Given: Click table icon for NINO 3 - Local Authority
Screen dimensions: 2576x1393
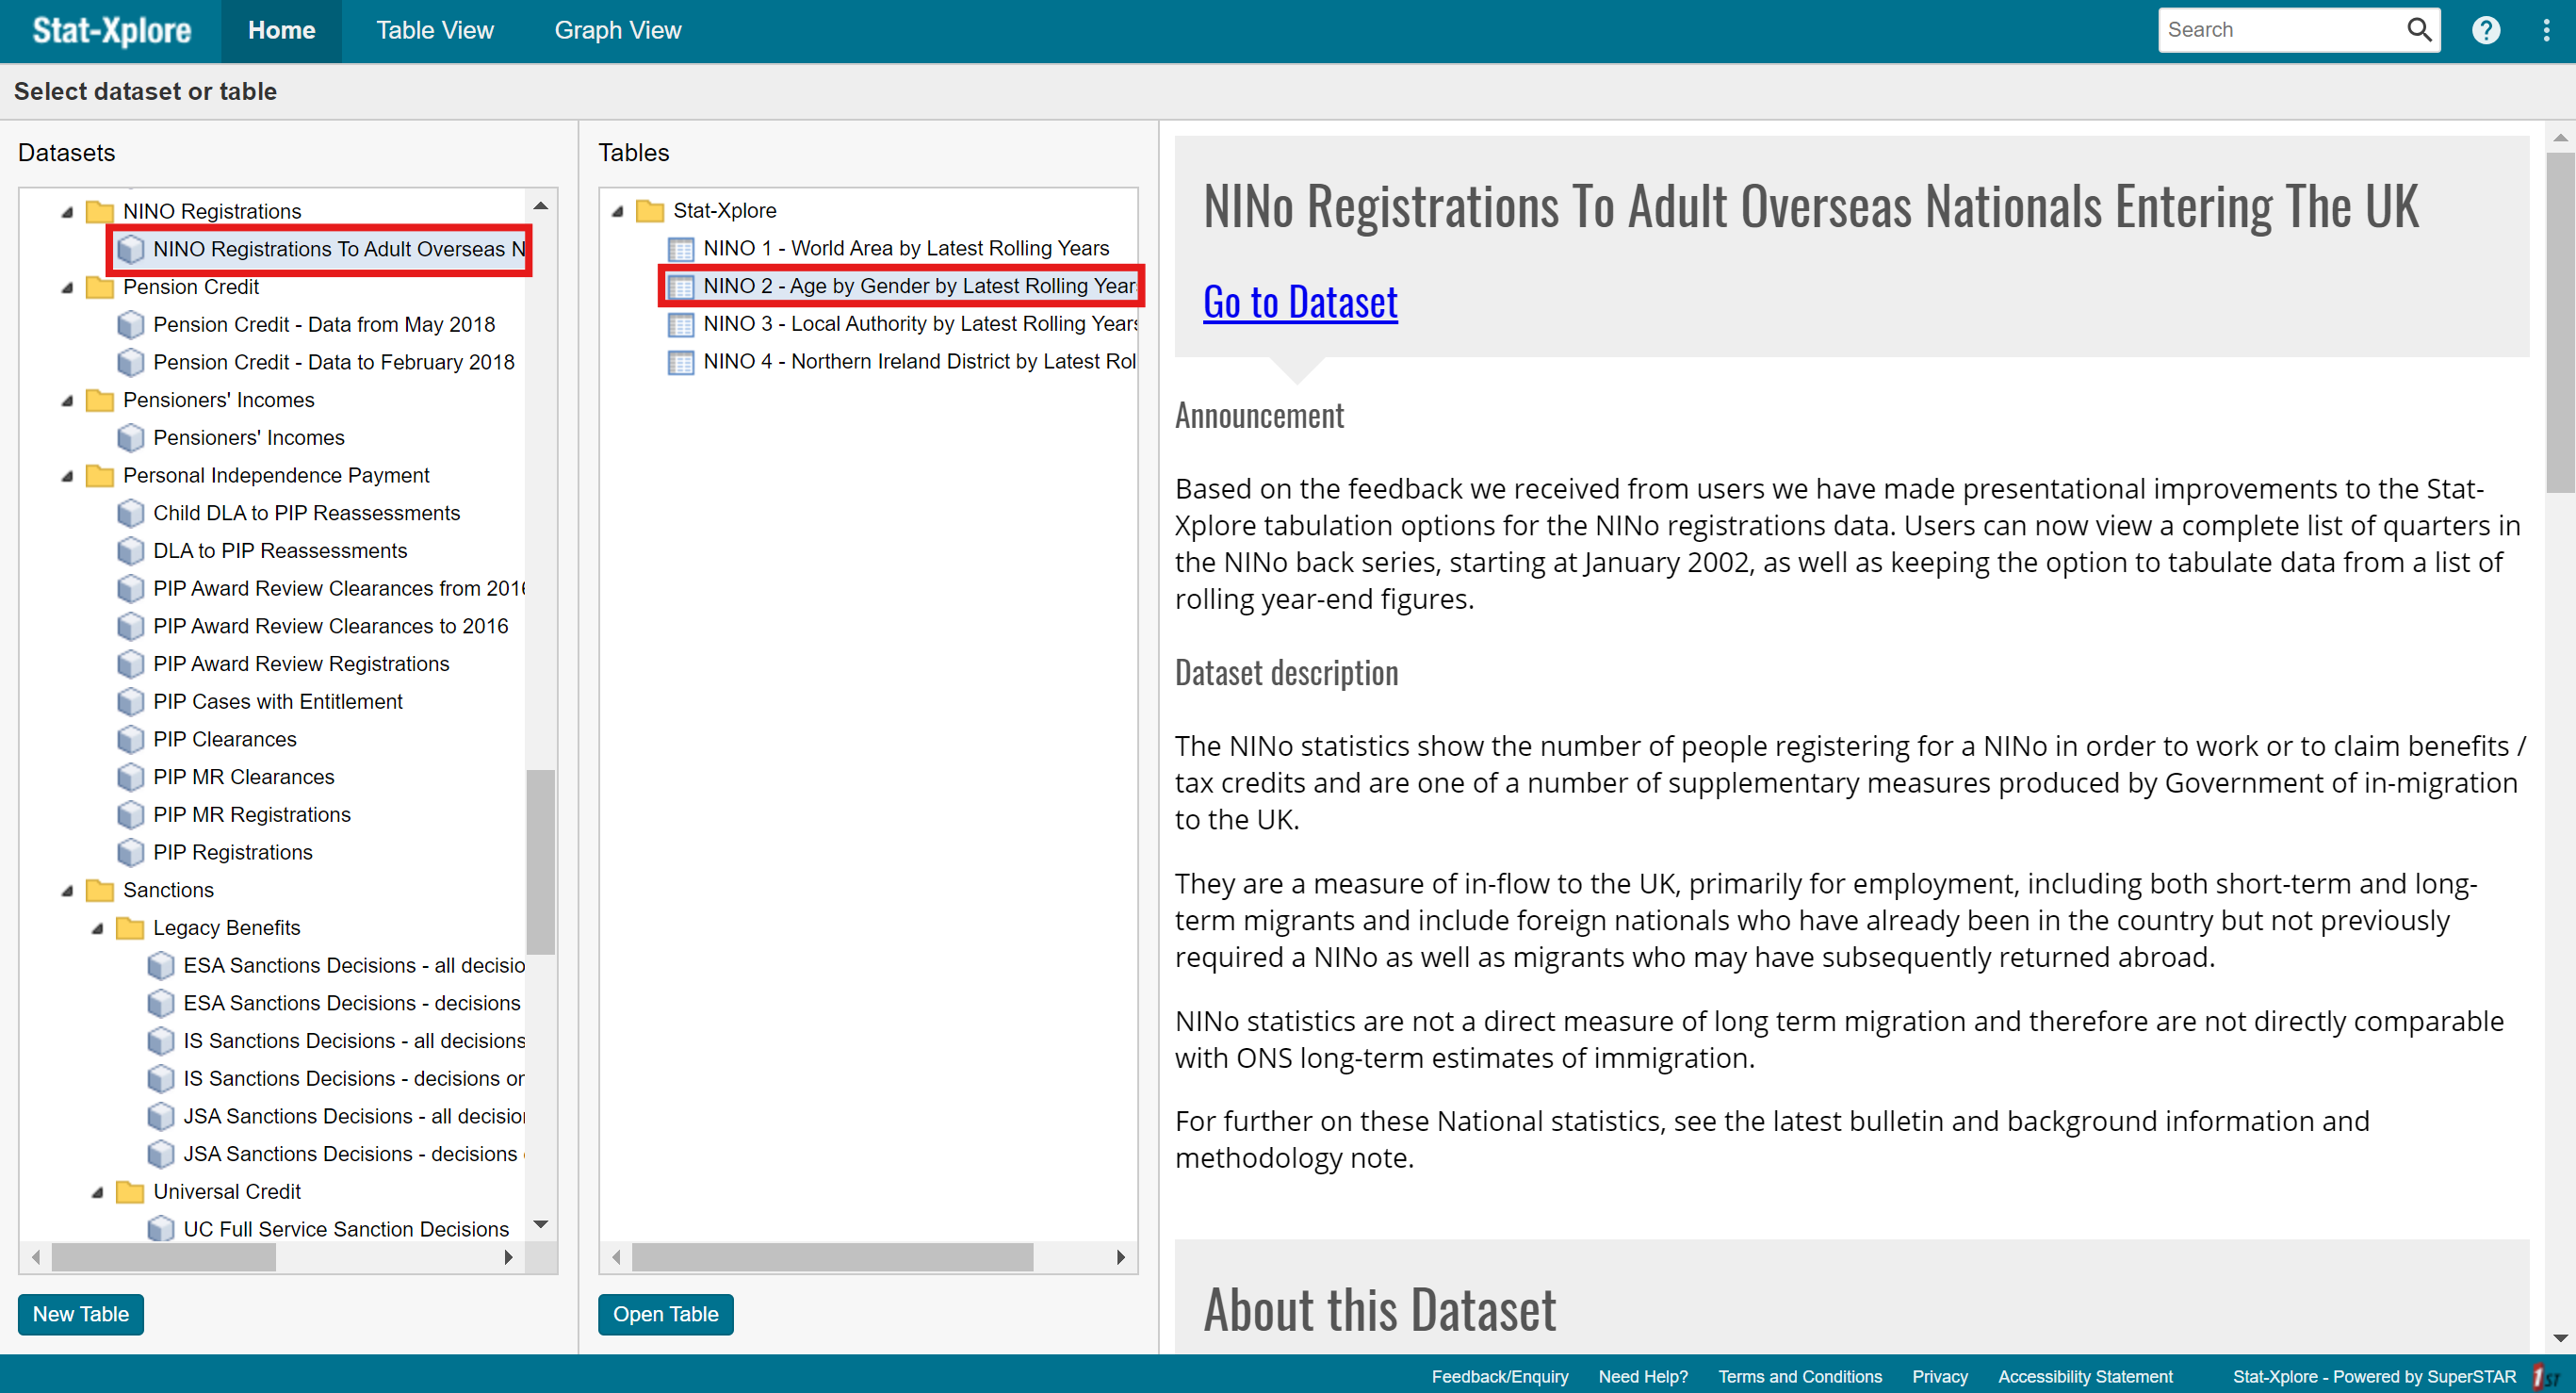Looking at the screenshot, I should tap(680, 324).
